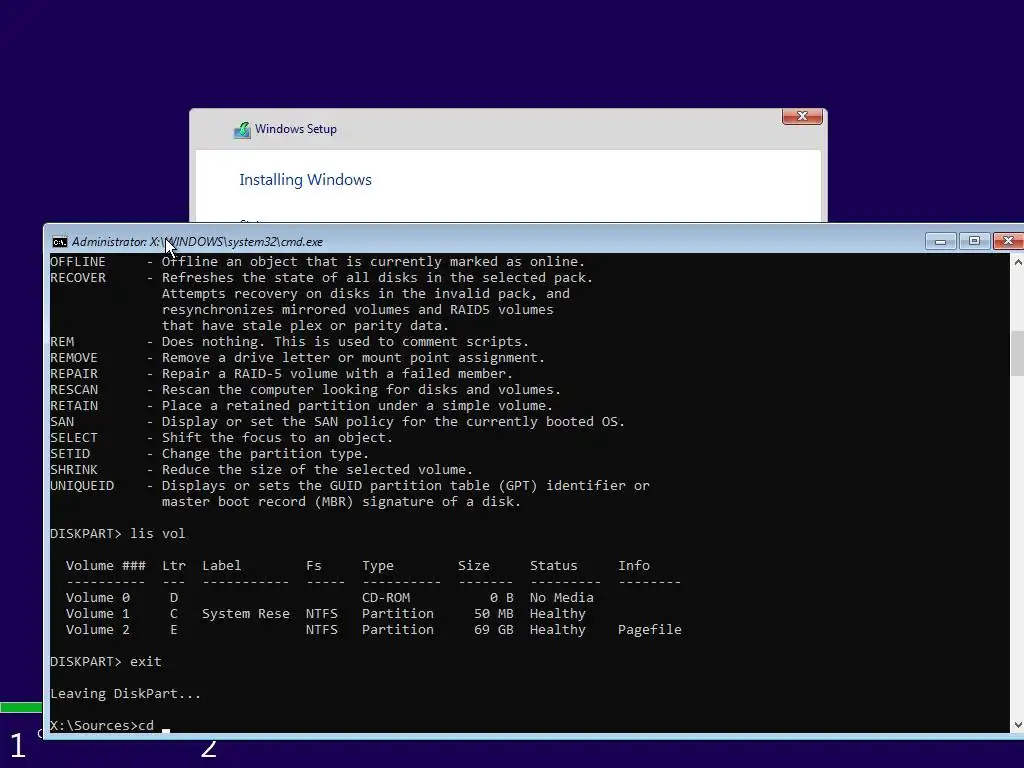Click the 'System Rese' label value
1024x768 pixels.
point(246,614)
